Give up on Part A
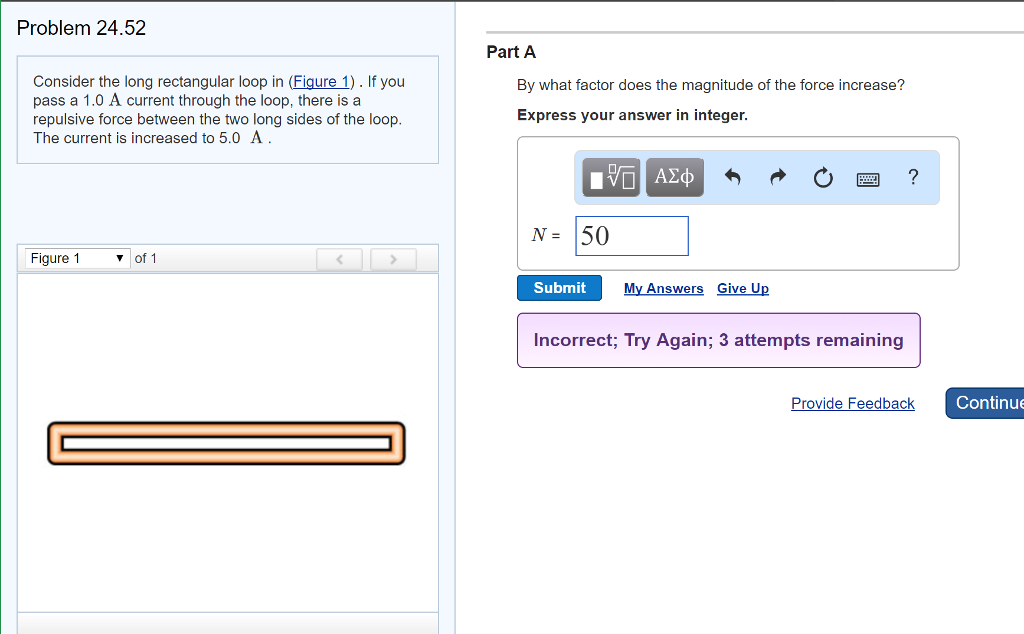 coord(742,288)
